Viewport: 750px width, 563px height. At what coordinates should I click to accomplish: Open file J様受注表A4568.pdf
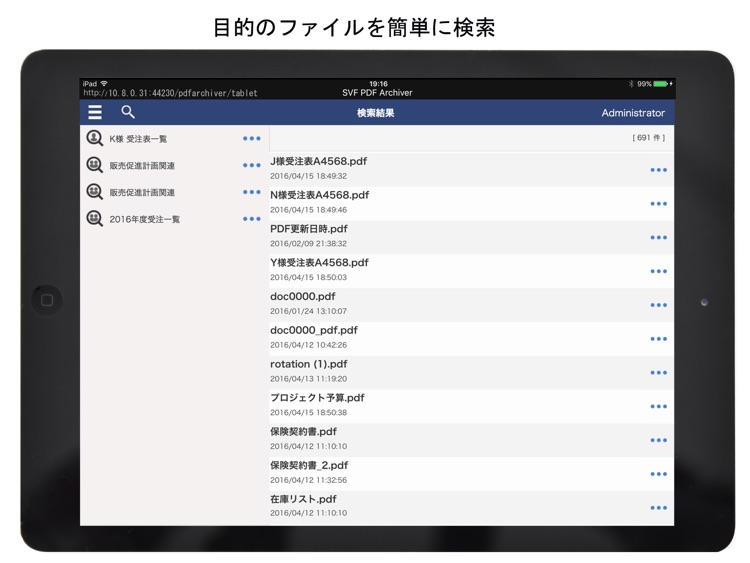472,169
